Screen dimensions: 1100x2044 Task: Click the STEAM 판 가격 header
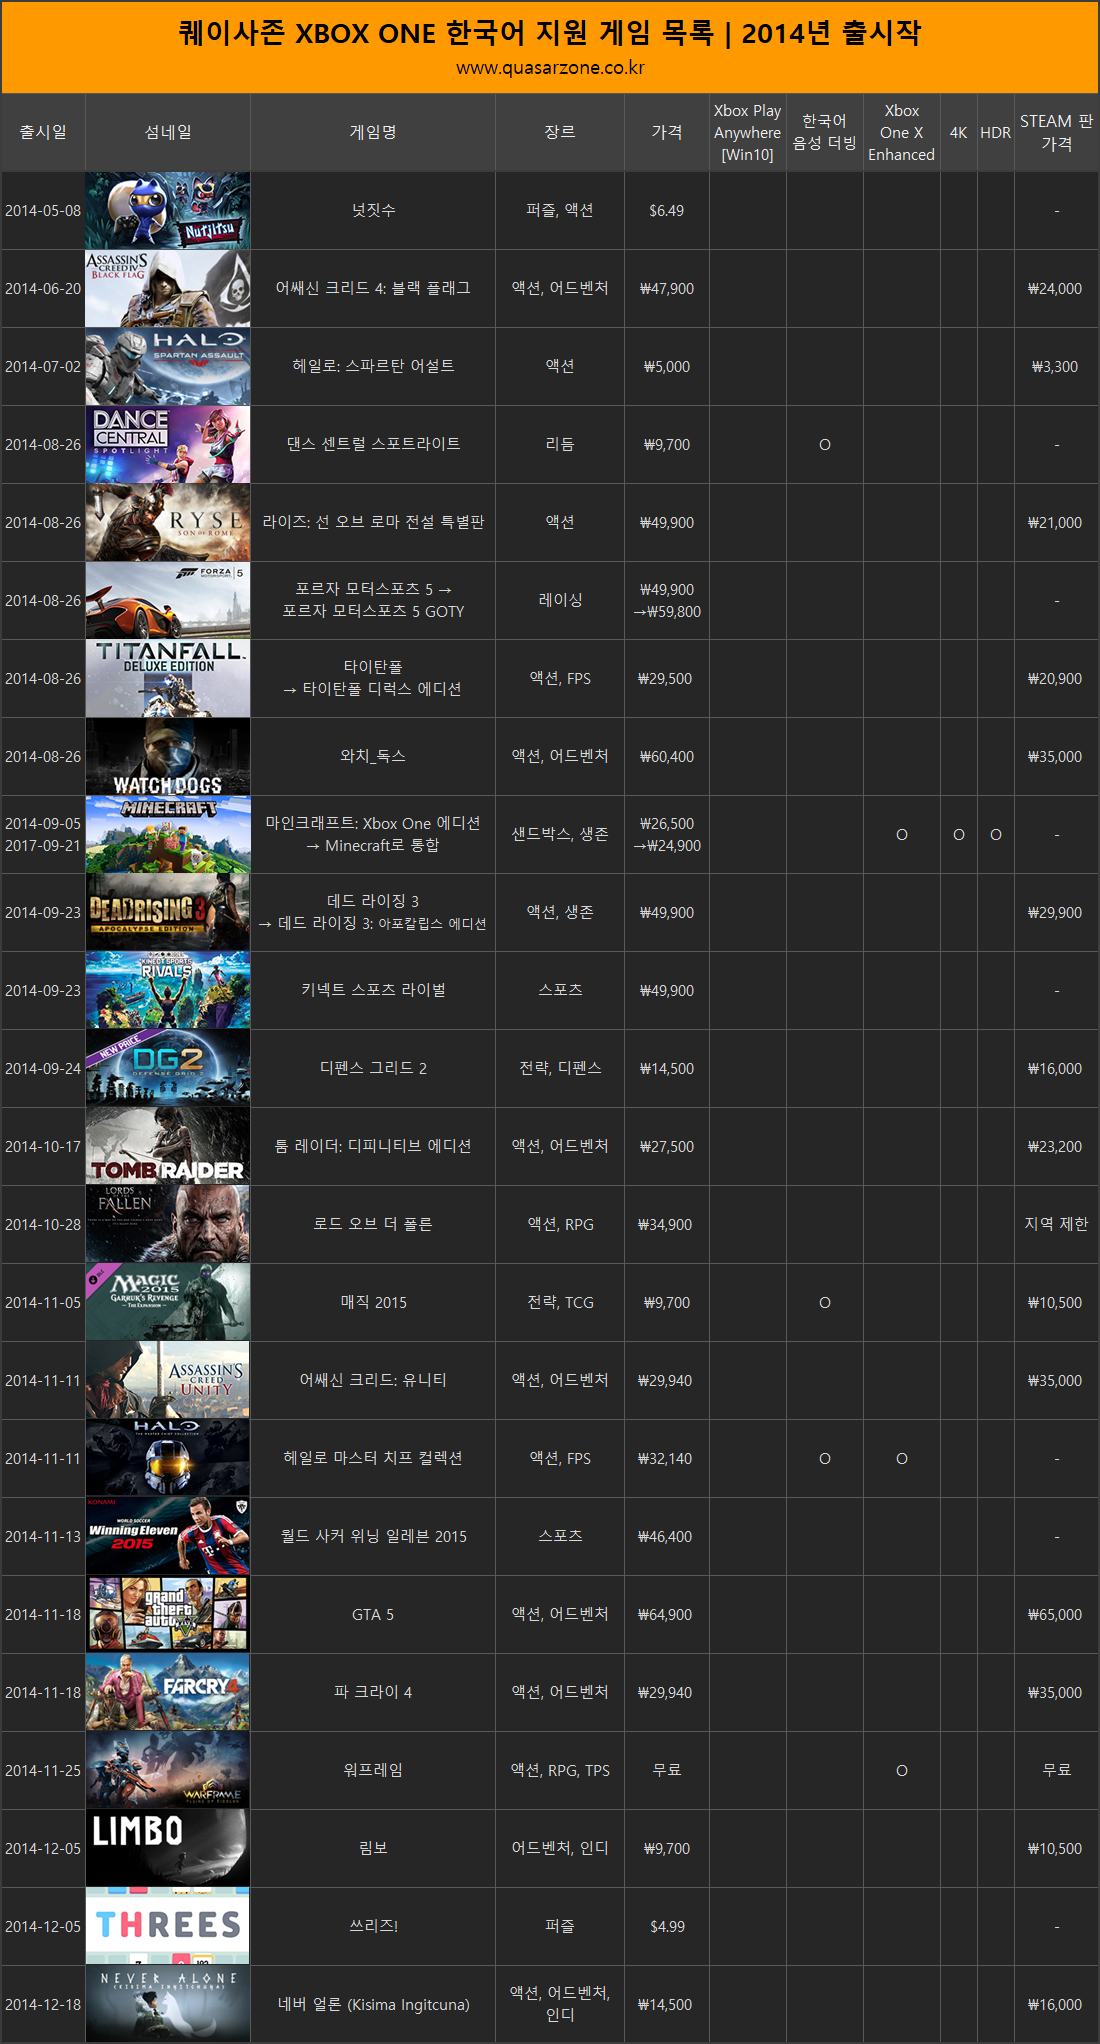[x=1057, y=132]
